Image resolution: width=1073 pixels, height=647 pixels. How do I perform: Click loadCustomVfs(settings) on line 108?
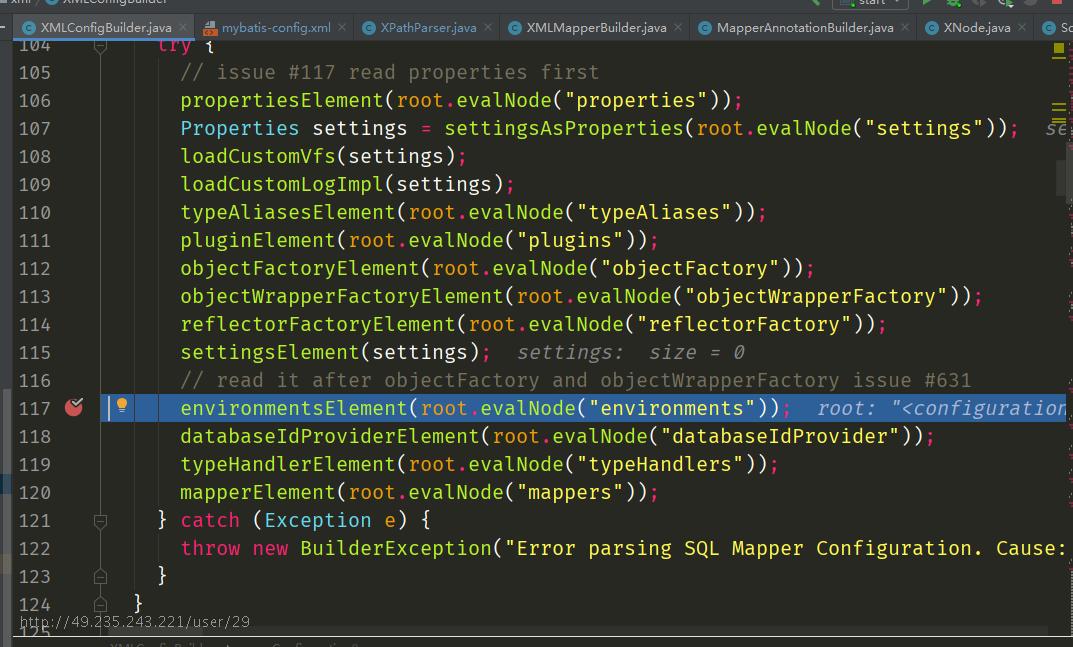(x=323, y=157)
